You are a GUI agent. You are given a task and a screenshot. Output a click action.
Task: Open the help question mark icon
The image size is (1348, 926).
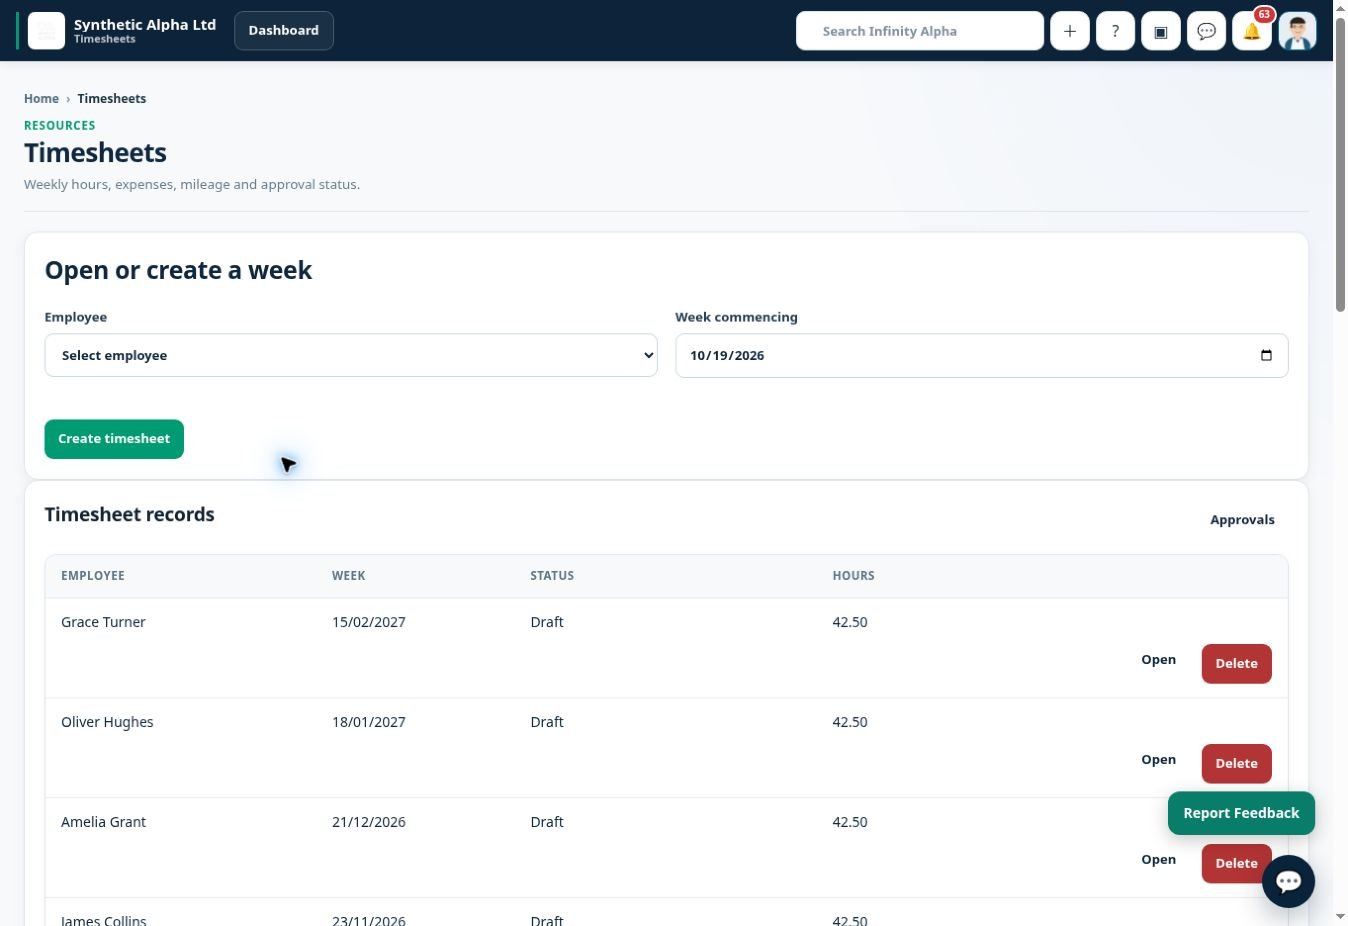(1115, 31)
